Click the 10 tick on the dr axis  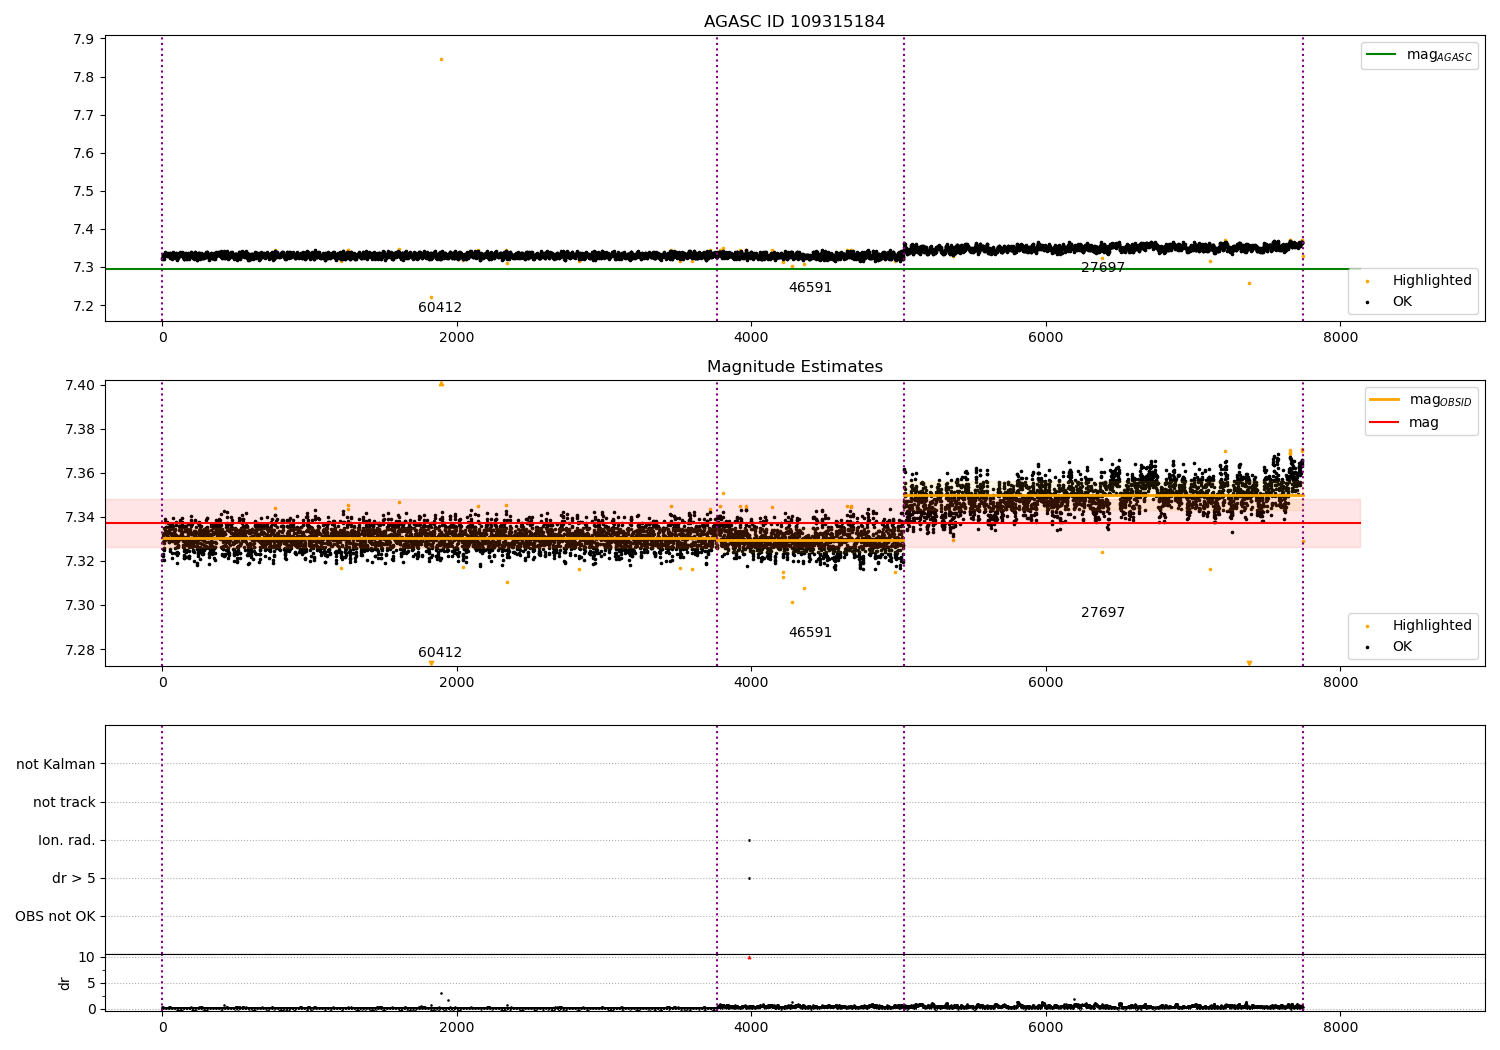tap(86, 957)
